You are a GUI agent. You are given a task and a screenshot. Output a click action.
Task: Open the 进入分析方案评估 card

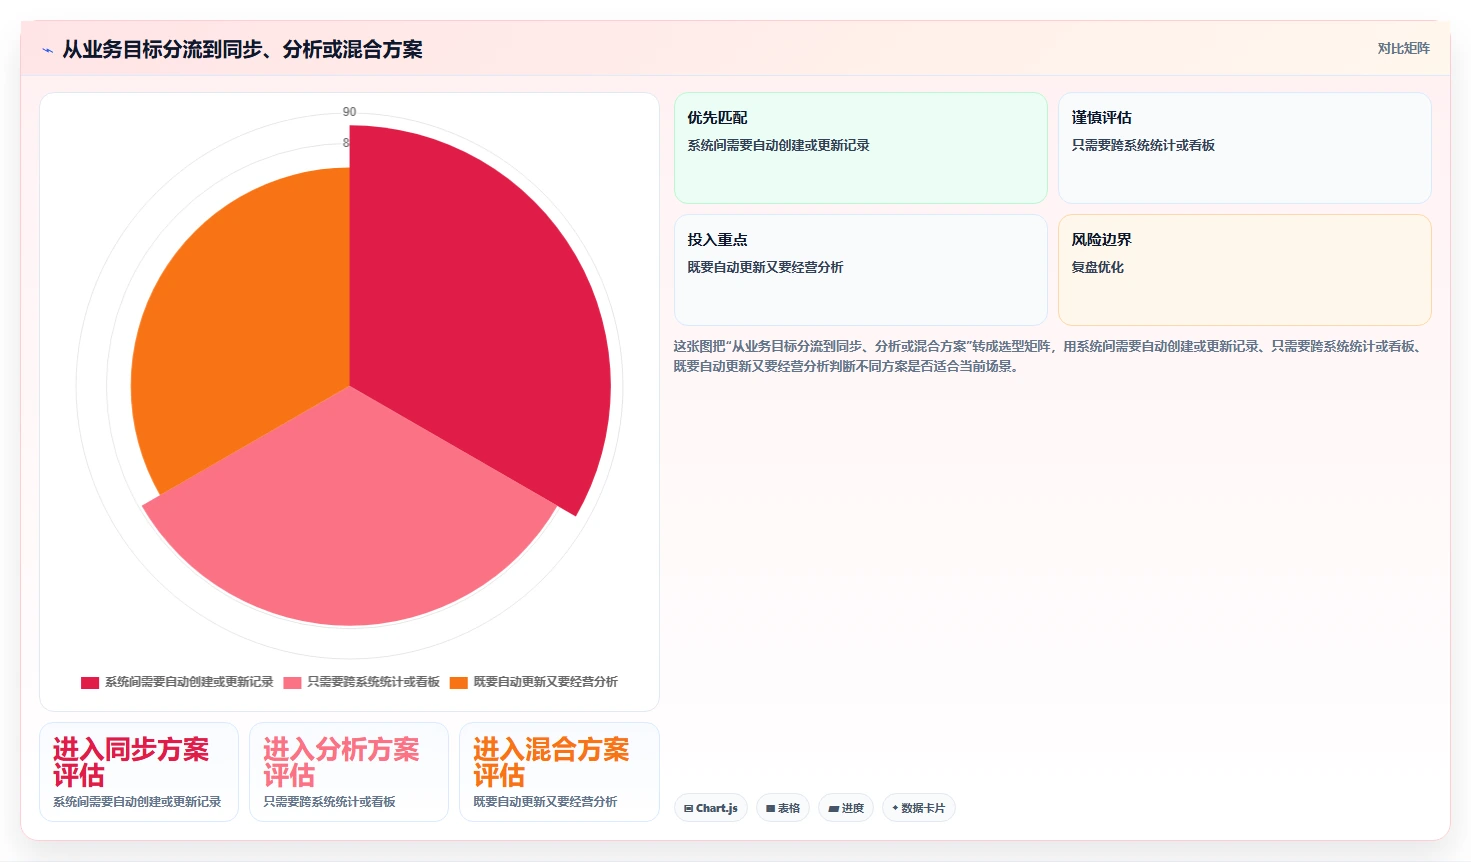click(x=349, y=772)
